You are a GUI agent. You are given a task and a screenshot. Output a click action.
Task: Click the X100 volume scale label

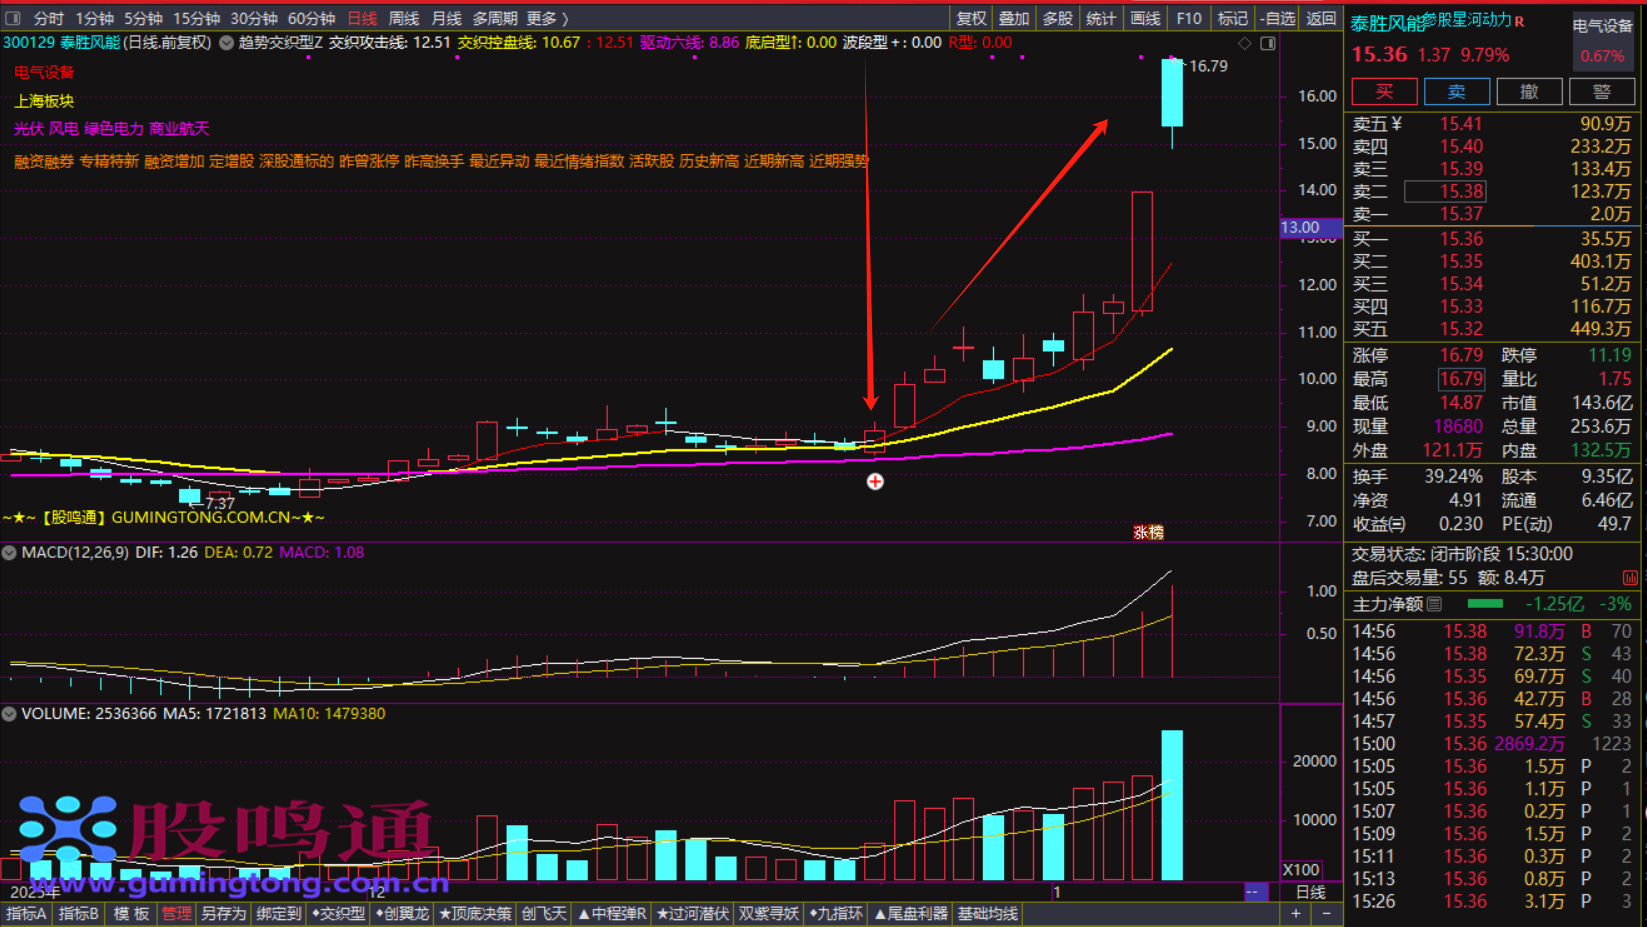(1300, 869)
